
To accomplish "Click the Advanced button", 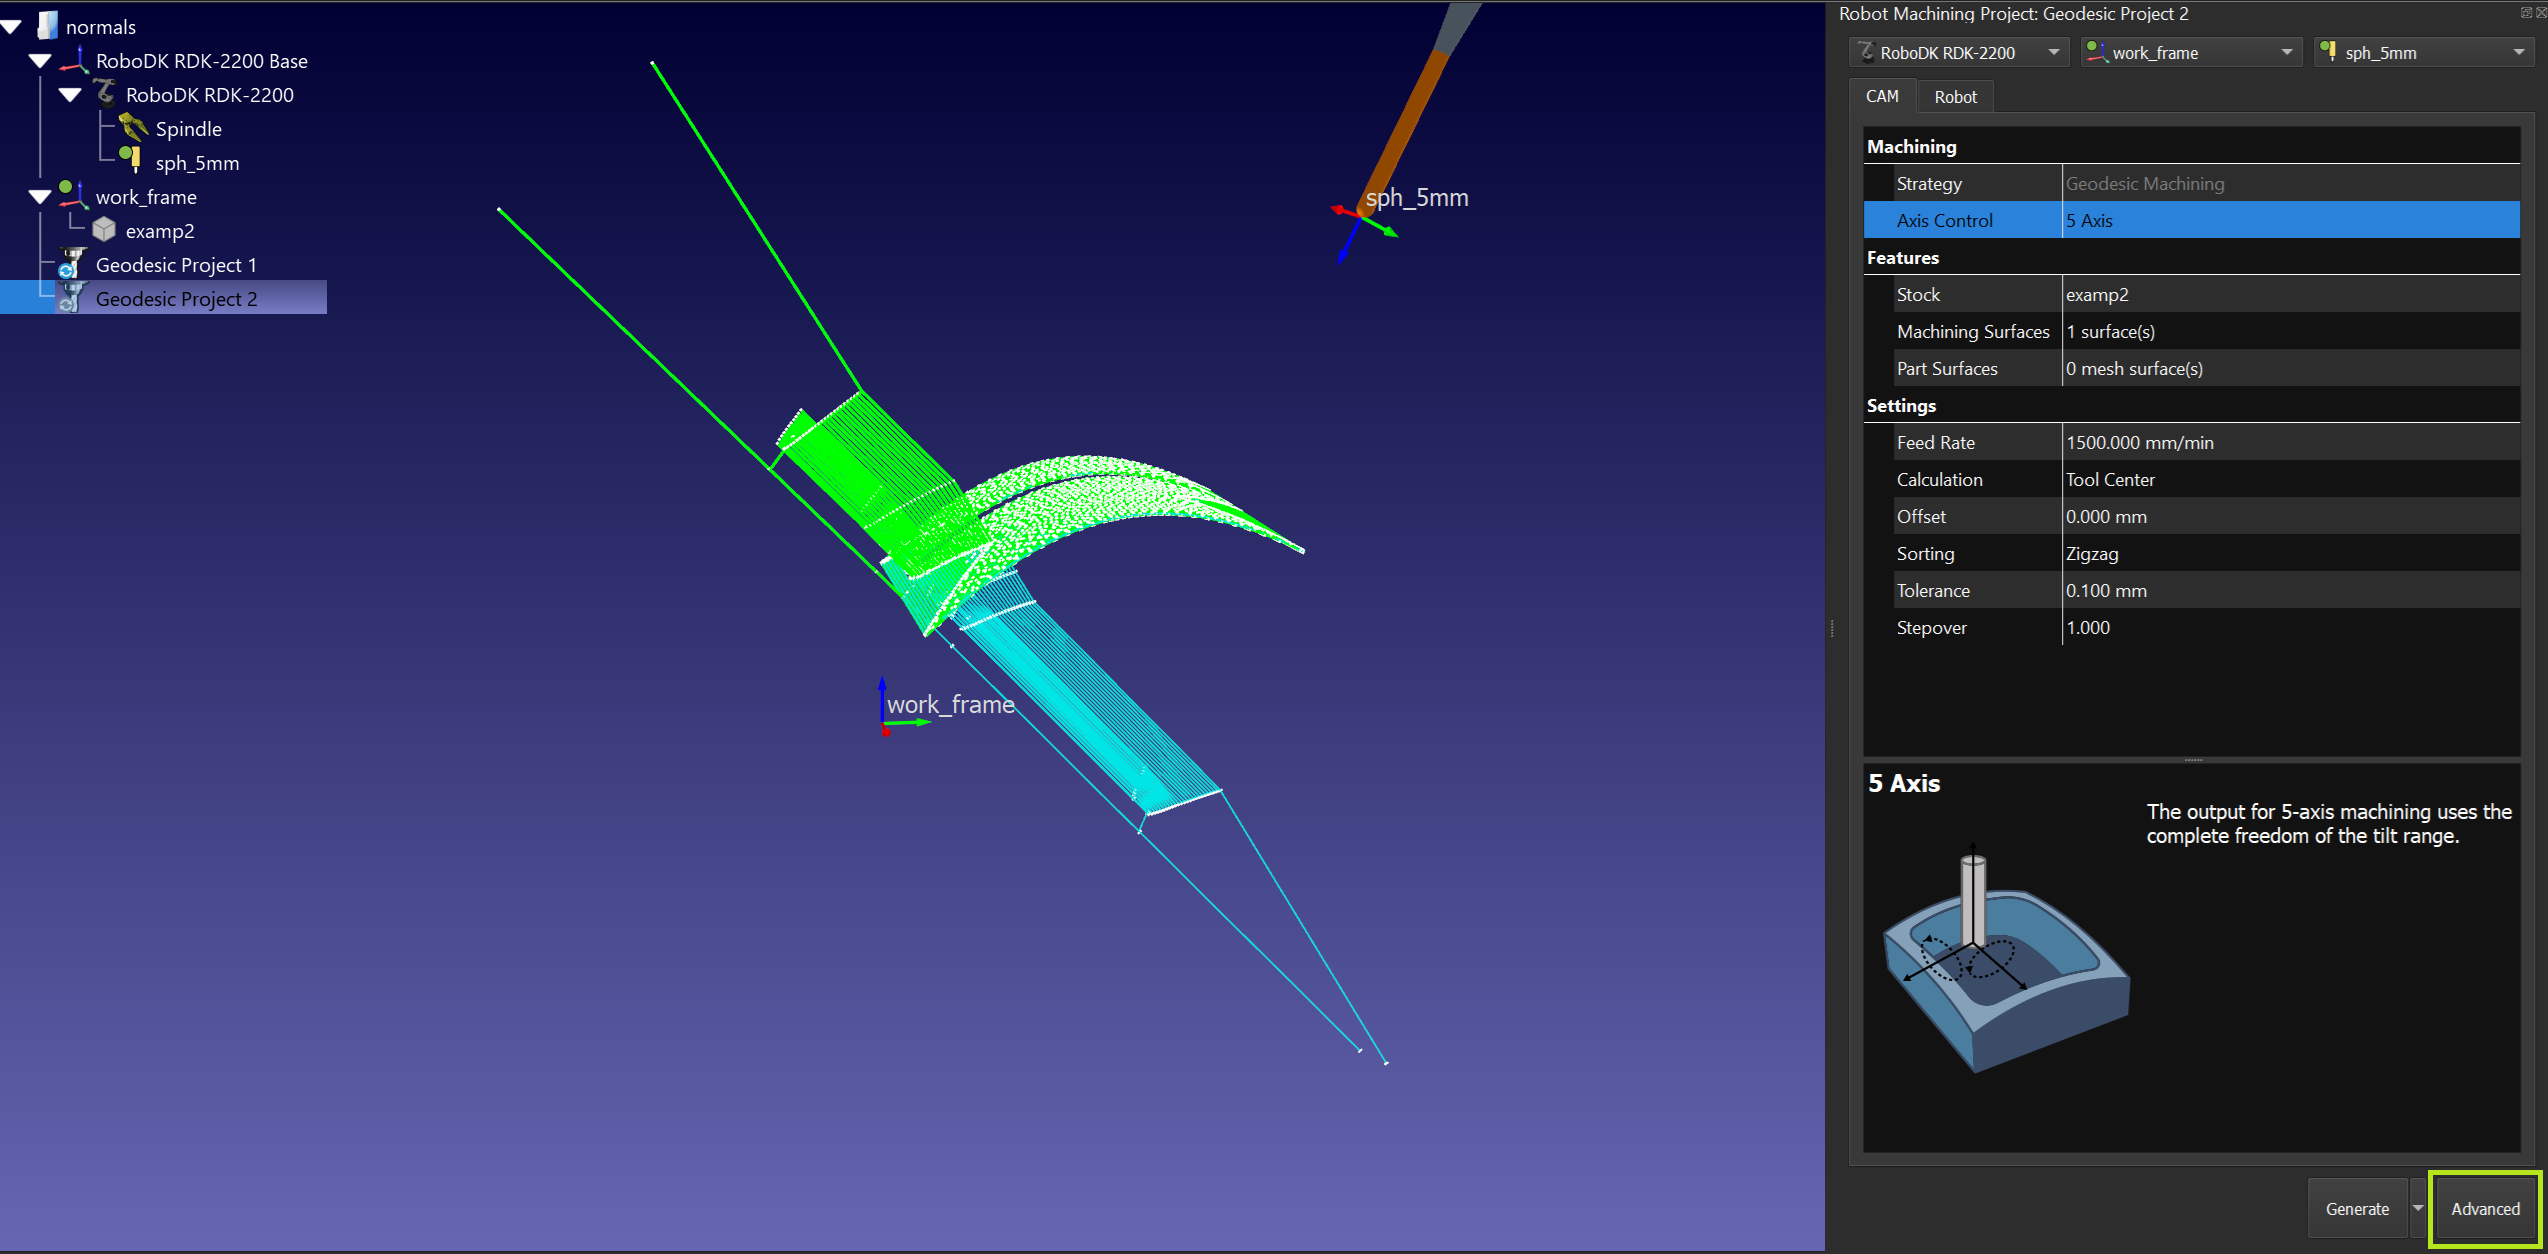I will 2484,1209.
